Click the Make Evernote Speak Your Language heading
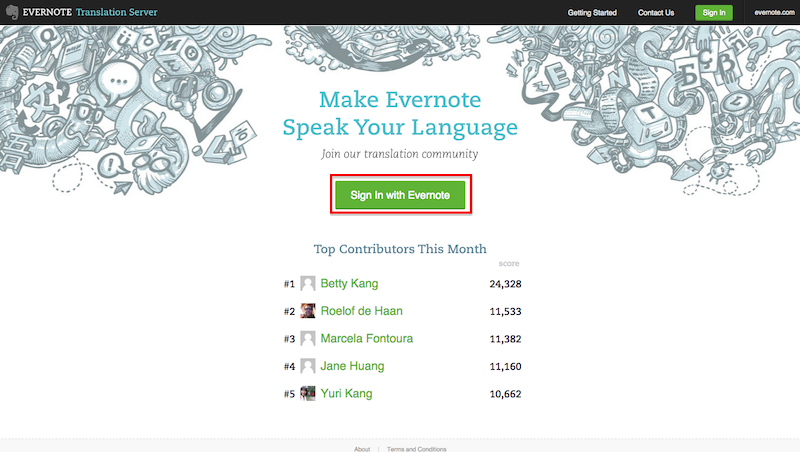The image size is (800, 452). point(400,114)
